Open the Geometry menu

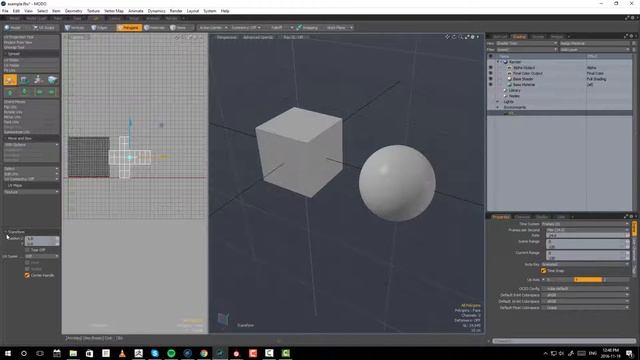[73, 11]
